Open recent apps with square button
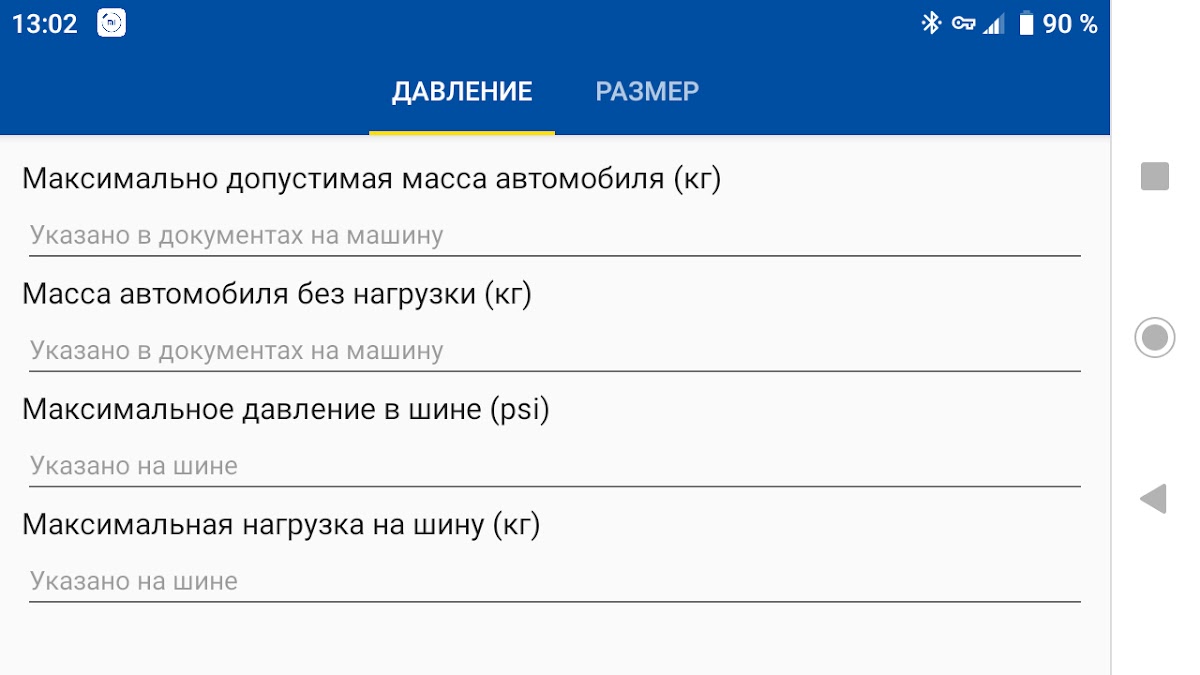 (1155, 176)
